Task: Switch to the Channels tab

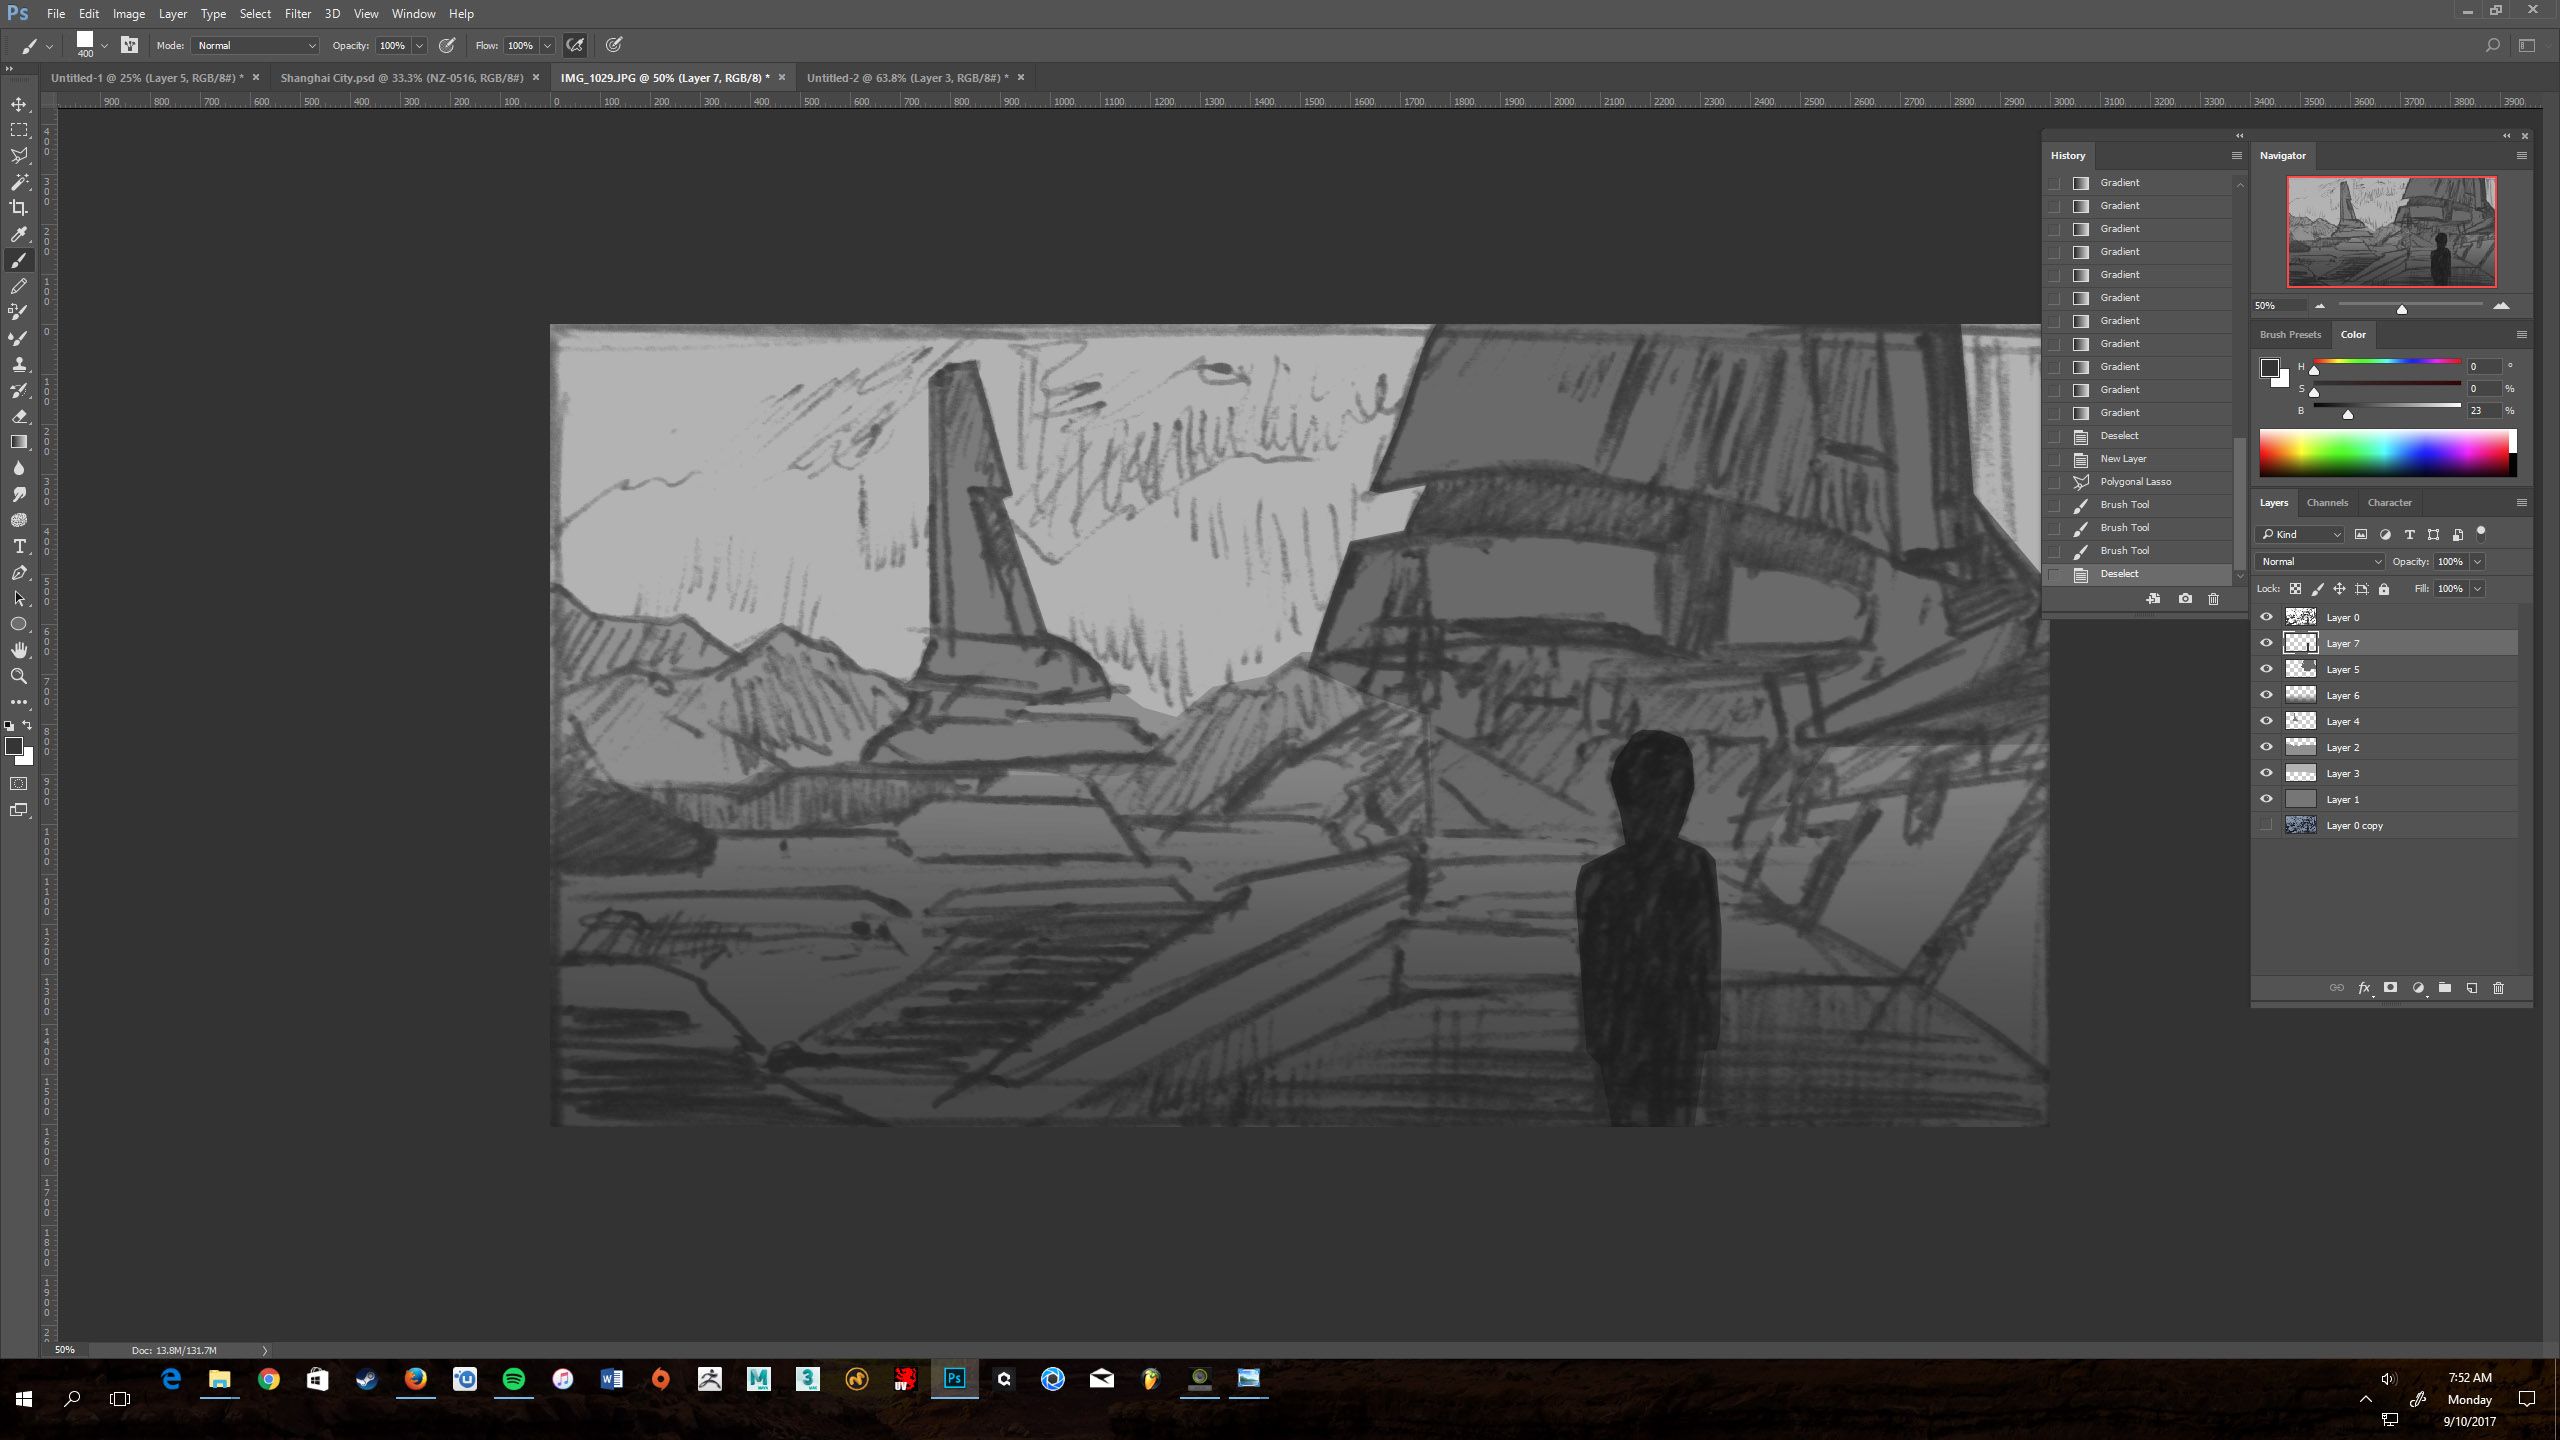Action: coord(2327,503)
